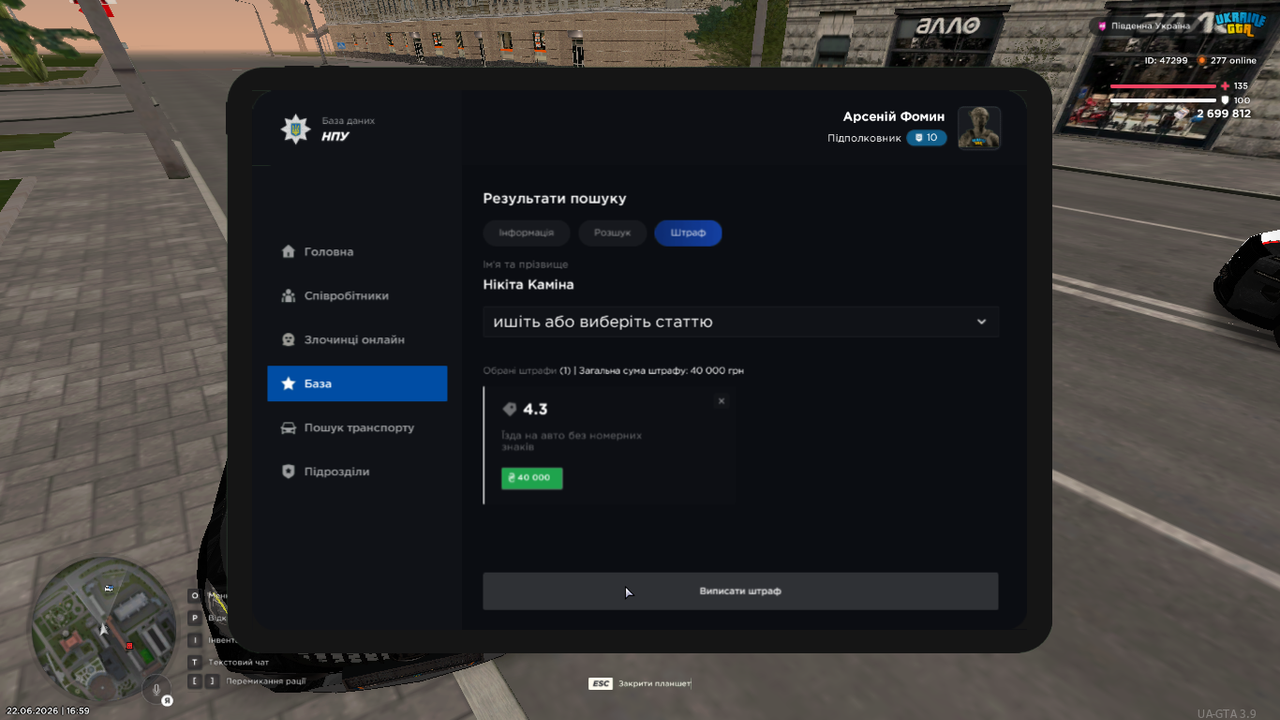This screenshot has width=1280, height=720.
Task: Open the article selection dropdown chevron
Action: [x=981, y=322]
